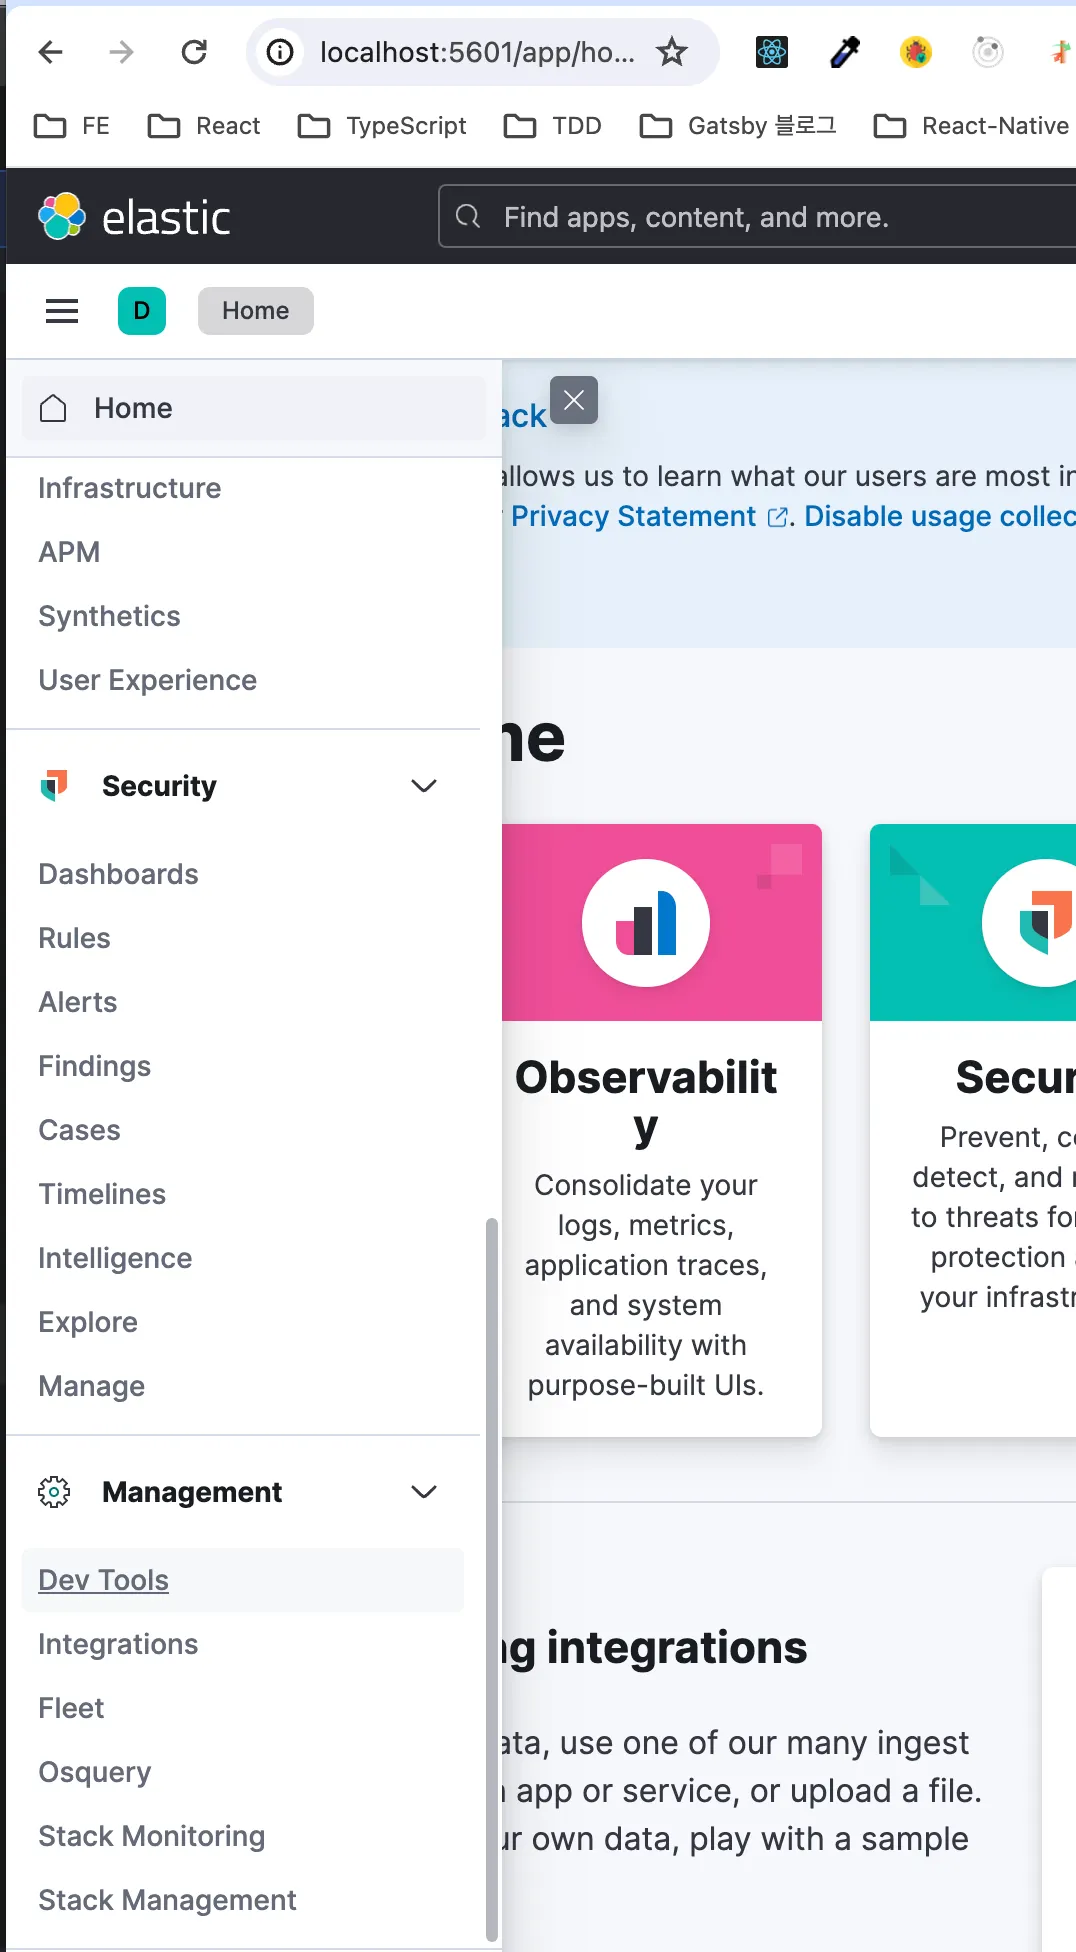Collapse the Management section chevron
Screen dimensions: 1076x1952
click(x=424, y=1492)
